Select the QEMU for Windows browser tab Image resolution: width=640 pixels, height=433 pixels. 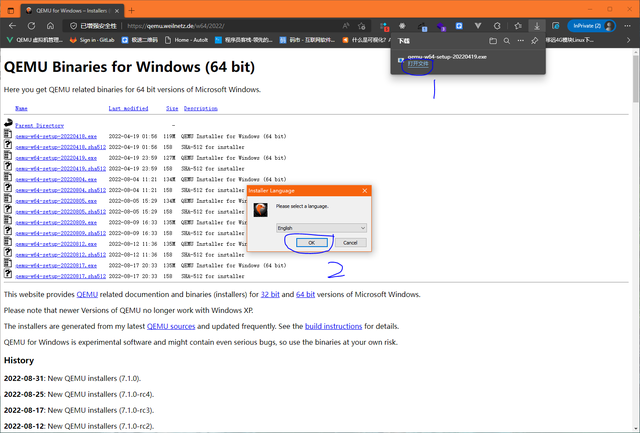72,11
